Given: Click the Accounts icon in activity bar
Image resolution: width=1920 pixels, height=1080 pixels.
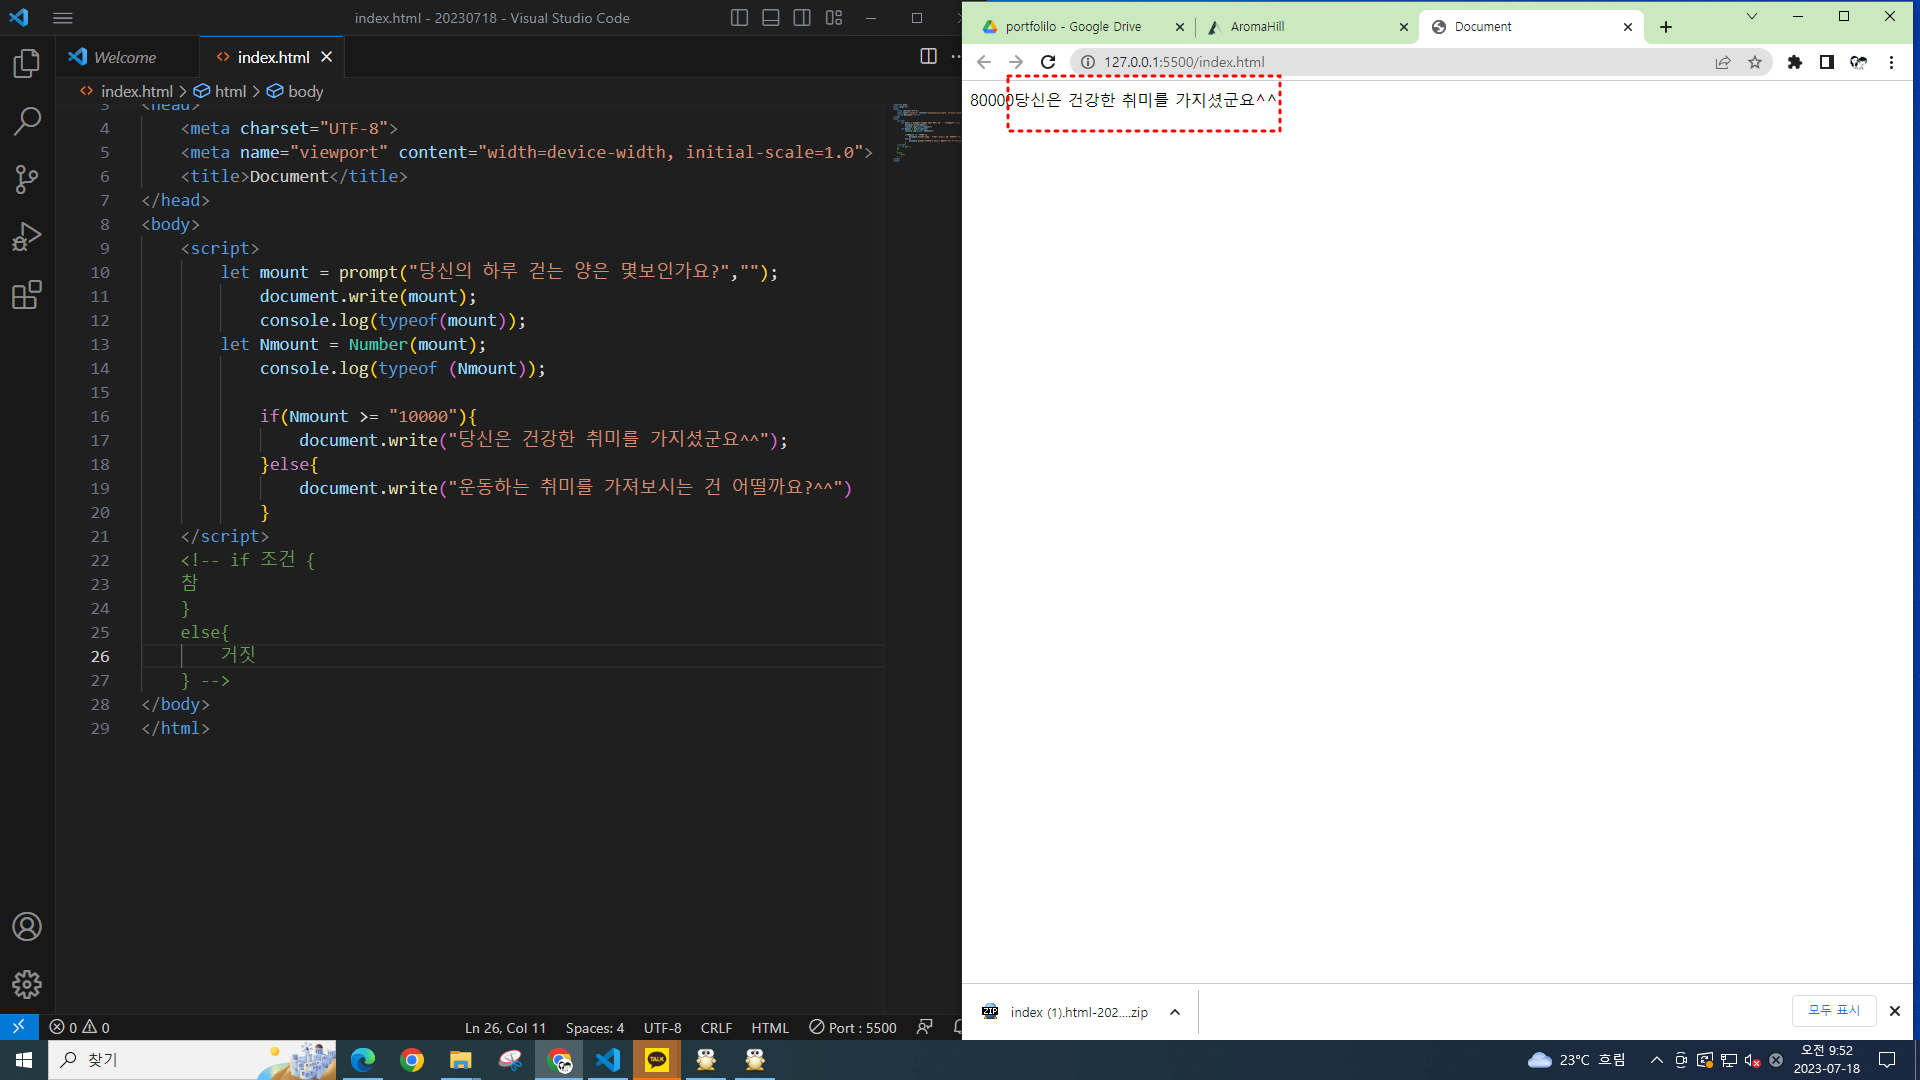Looking at the screenshot, I should (27, 927).
